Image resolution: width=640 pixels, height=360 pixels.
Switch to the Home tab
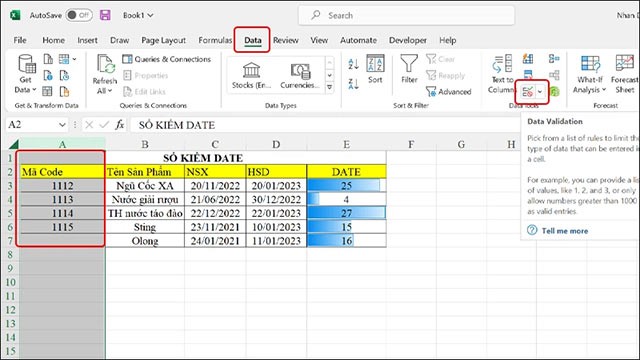click(x=53, y=40)
